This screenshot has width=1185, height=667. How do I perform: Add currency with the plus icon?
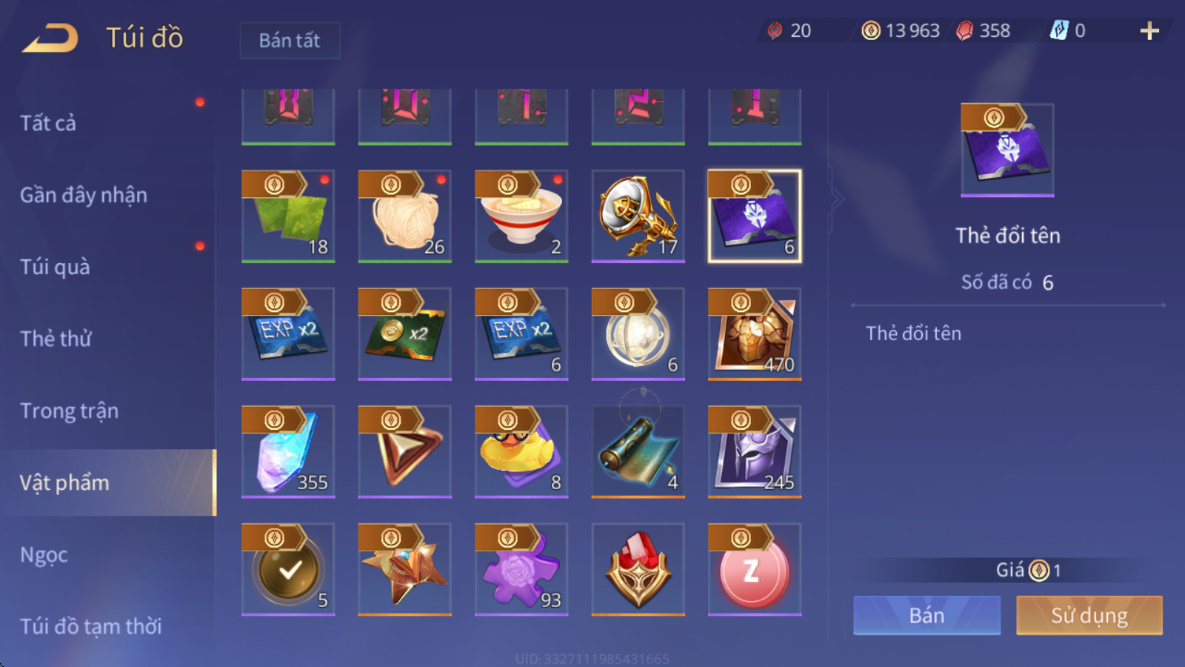pyautogui.click(x=1149, y=31)
